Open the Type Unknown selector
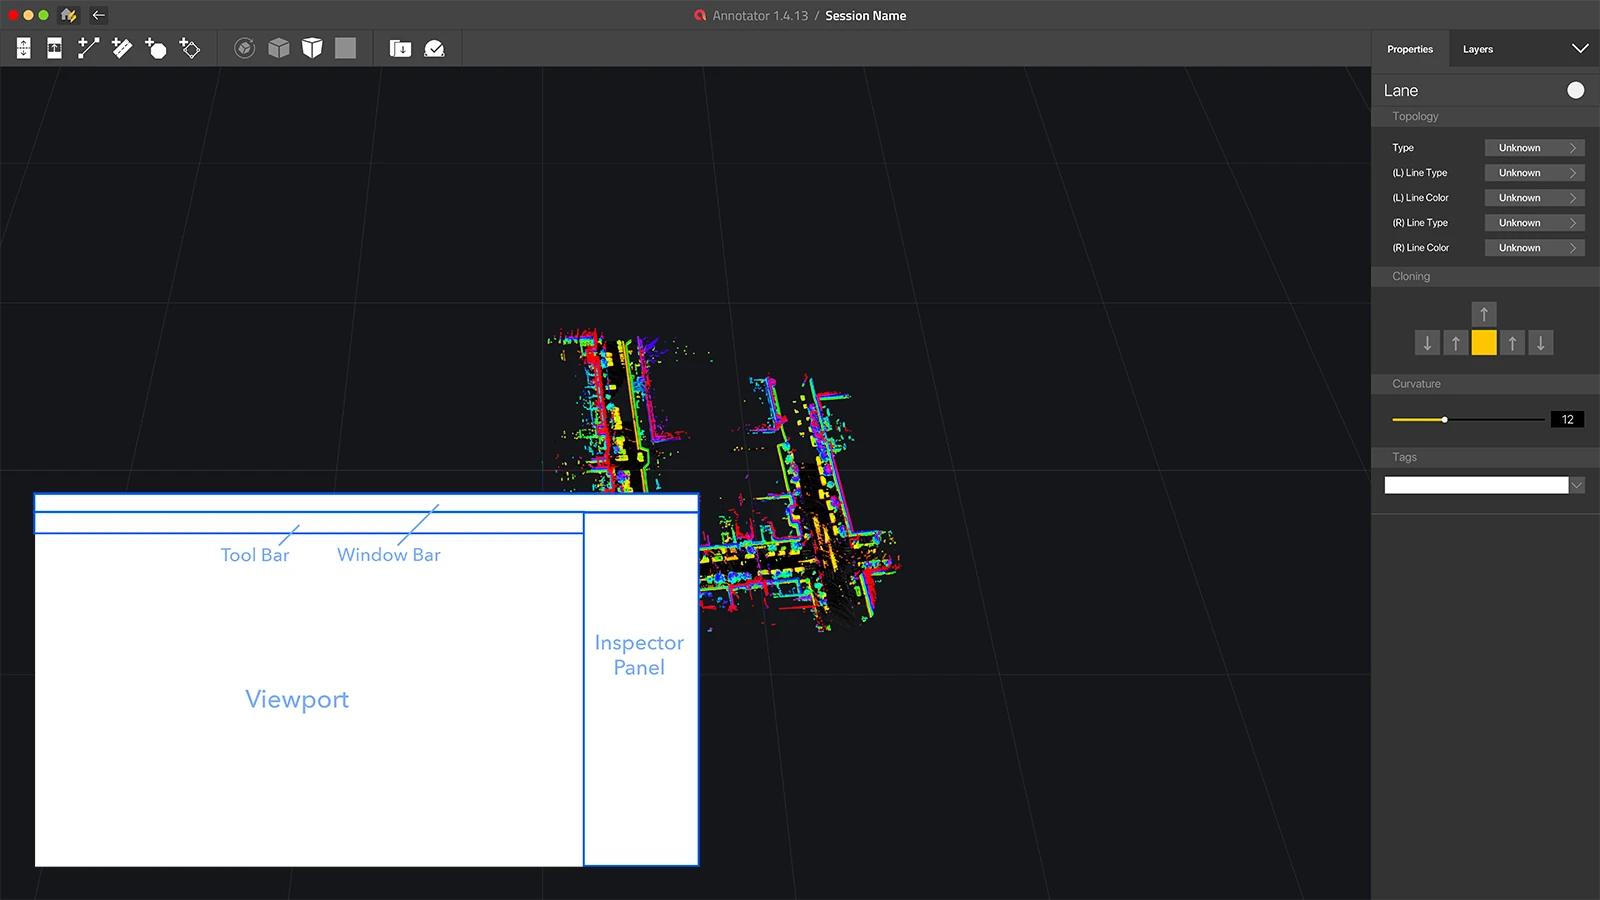The height and width of the screenshot is (900, 1600). point(1534,148)
